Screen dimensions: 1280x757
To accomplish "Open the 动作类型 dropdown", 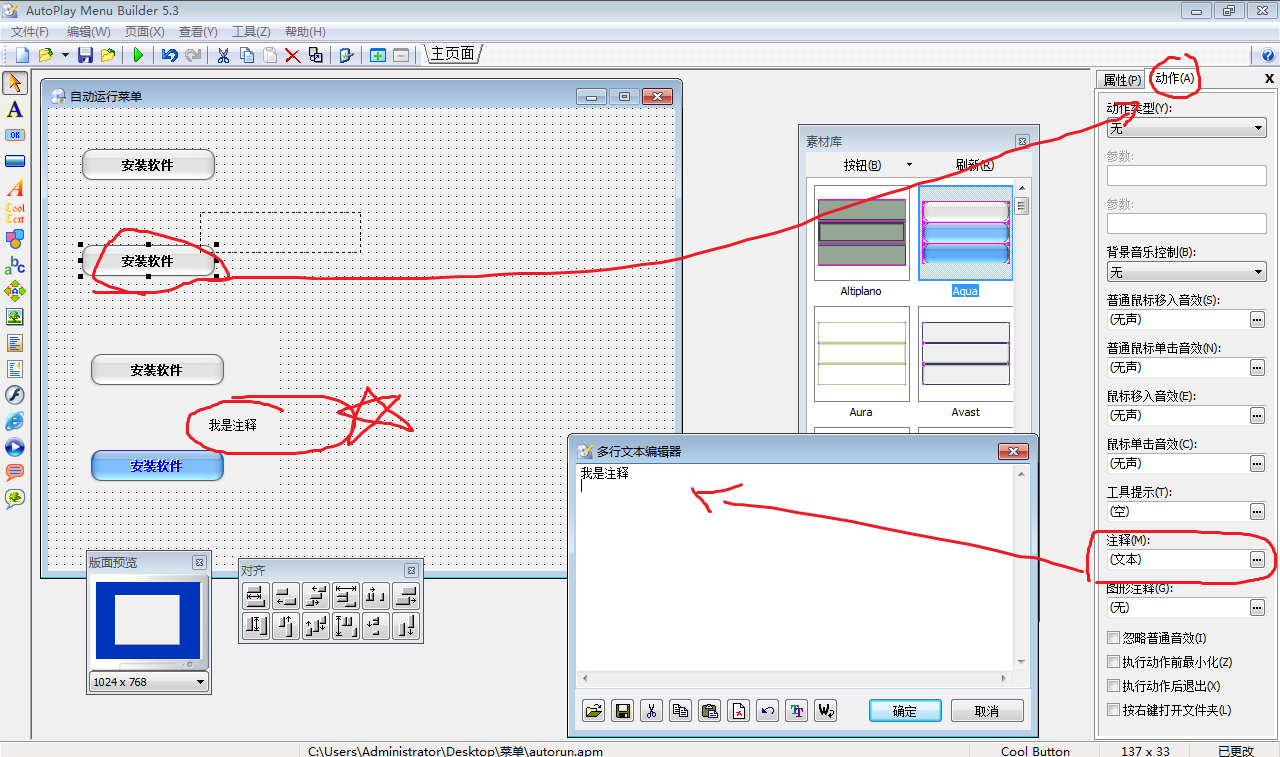I will click(x=1186, y=128).
